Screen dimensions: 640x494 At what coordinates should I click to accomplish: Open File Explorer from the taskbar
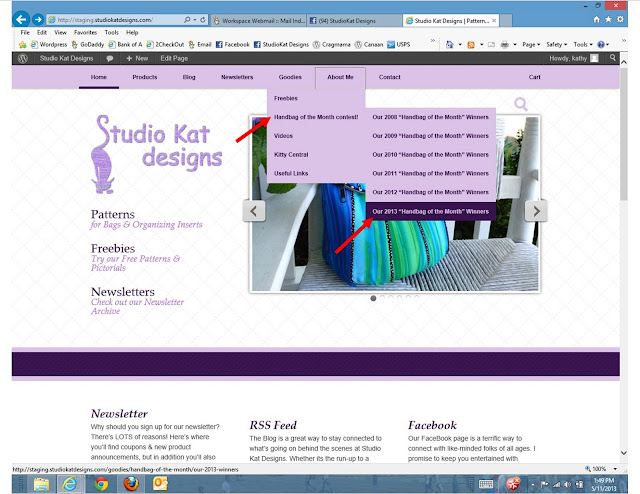pos(41,484)
